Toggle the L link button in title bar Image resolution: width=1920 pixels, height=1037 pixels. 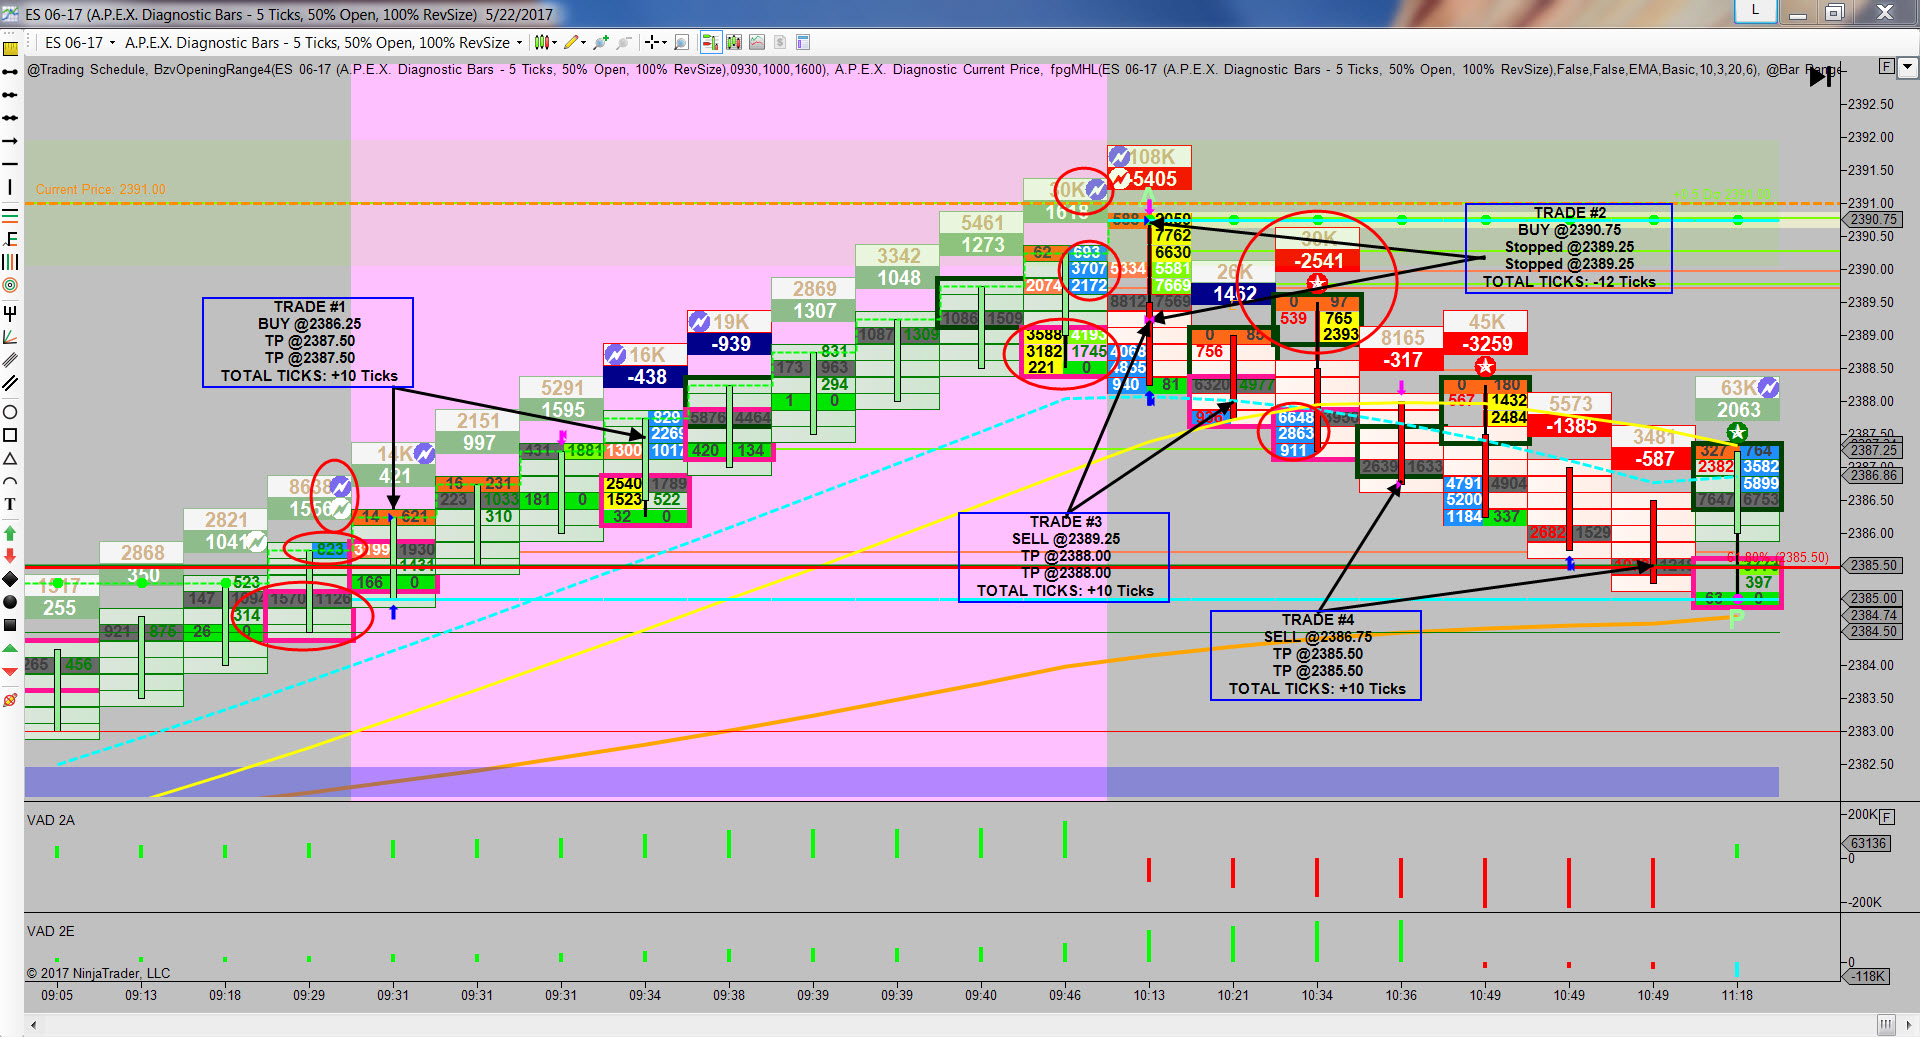1754,11
